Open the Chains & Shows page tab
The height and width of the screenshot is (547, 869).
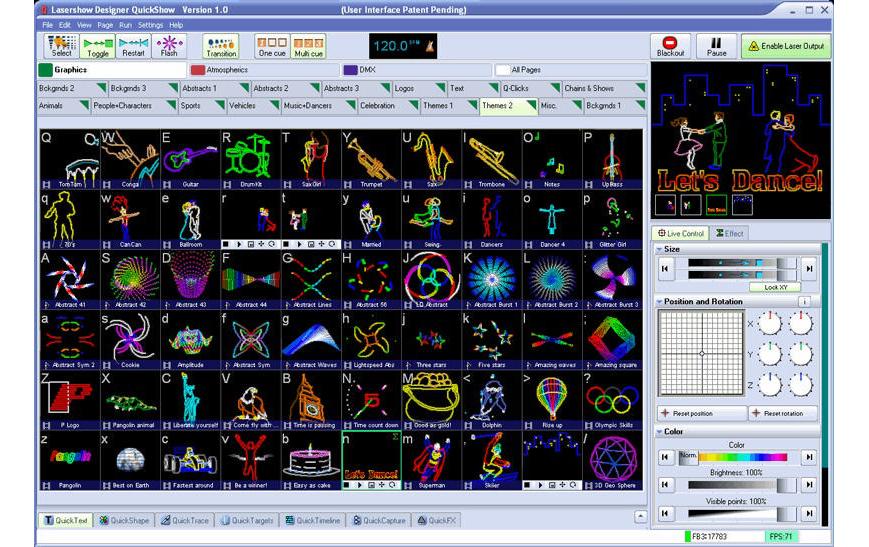[x=604, y=88]
